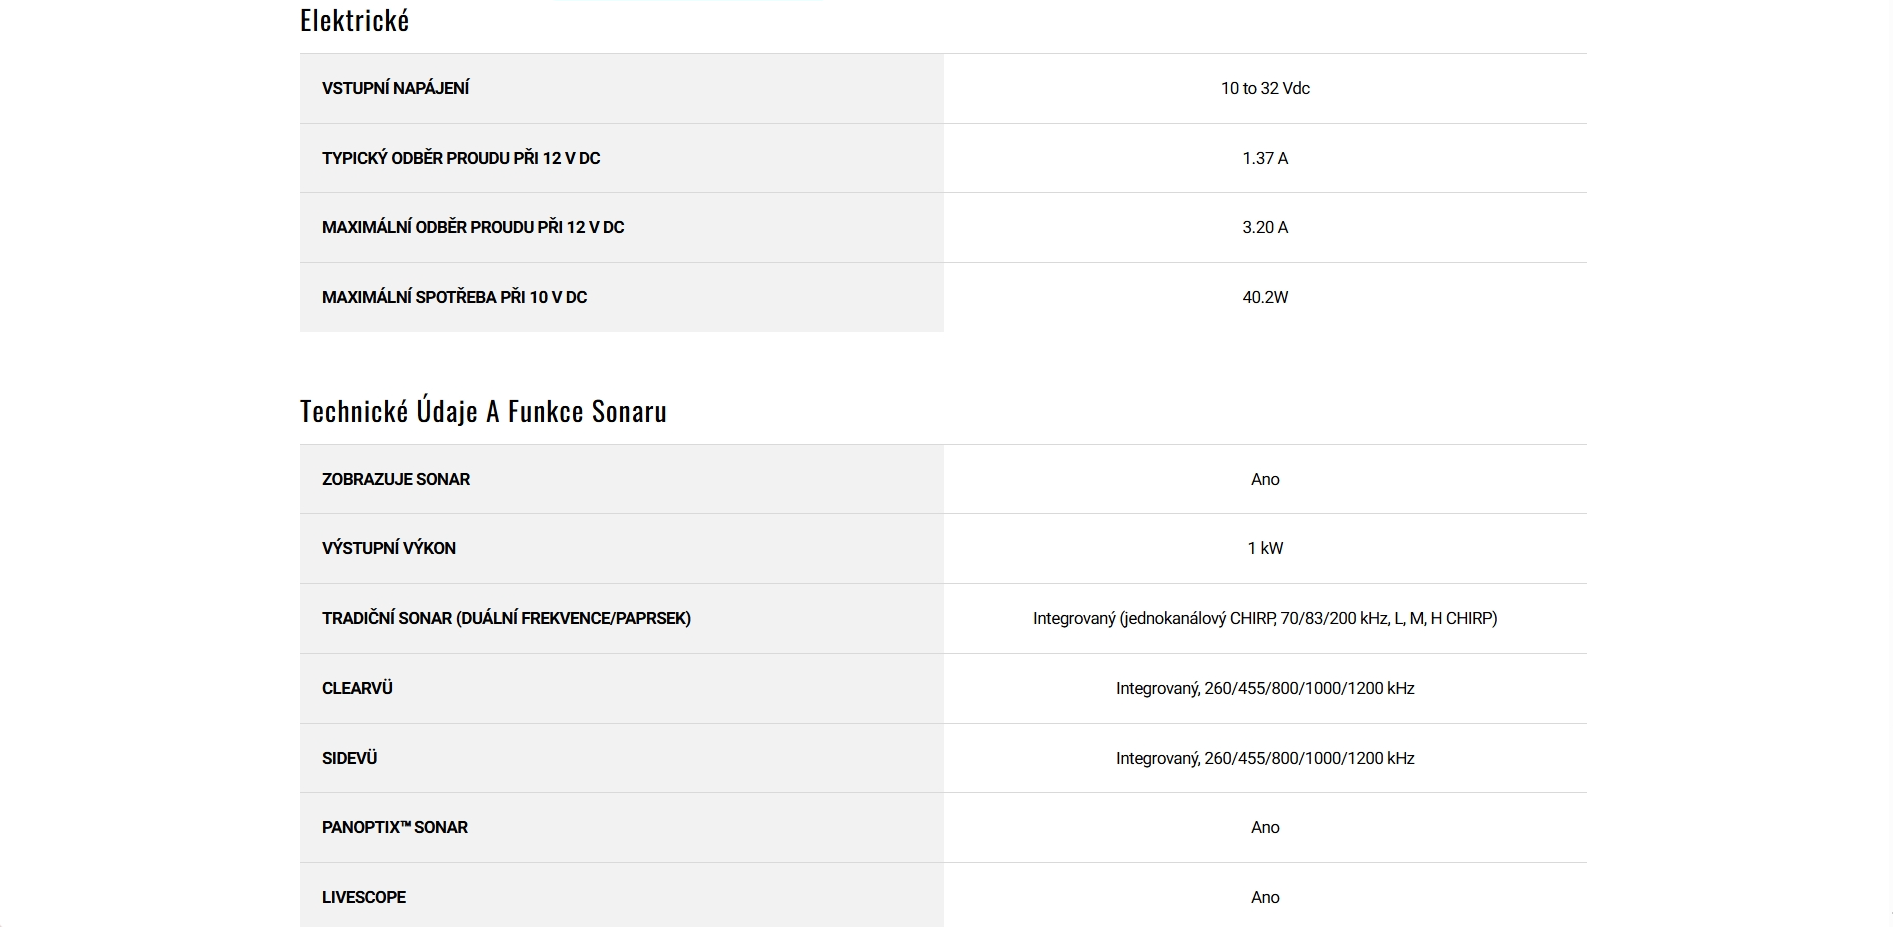
Task: Select the TYPICKÝ ODBĚR PROUDU label
Action: click(x=460, y=158)
